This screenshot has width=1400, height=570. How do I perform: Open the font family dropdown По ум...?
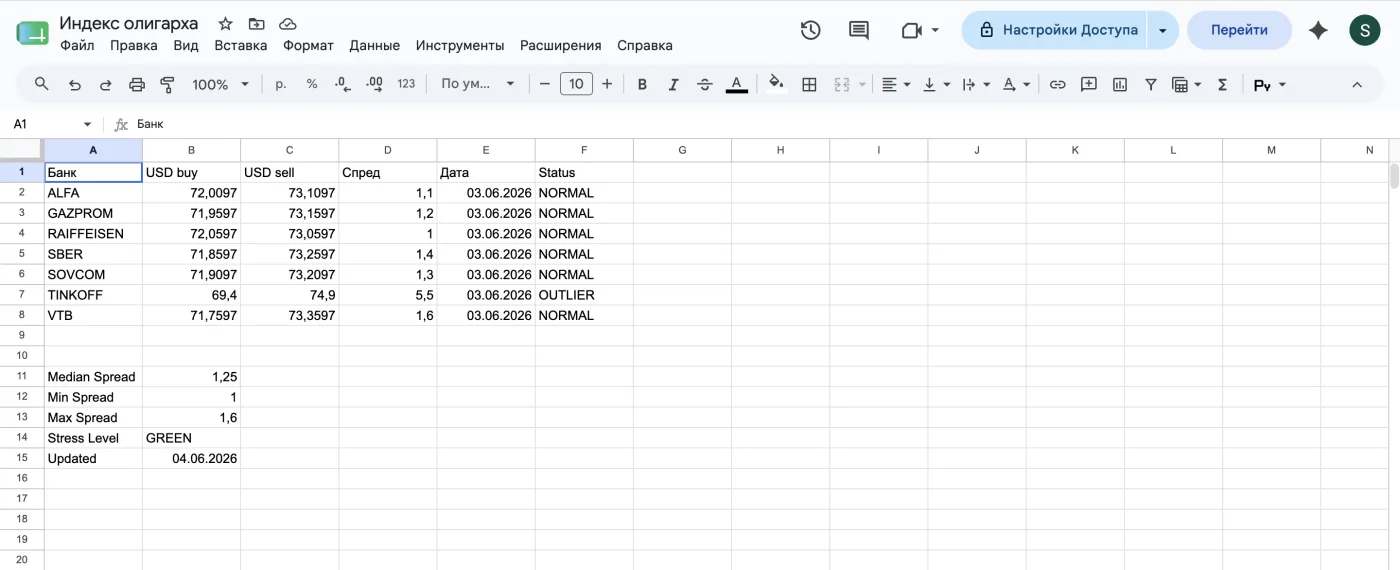(x=478, y=84)
